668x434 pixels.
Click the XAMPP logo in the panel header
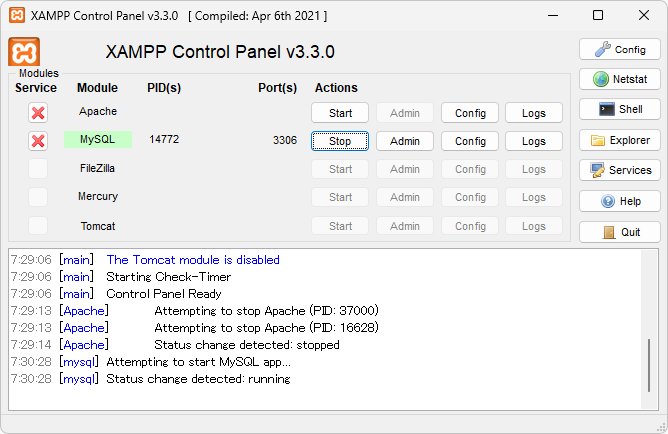[x=24, y=52]
